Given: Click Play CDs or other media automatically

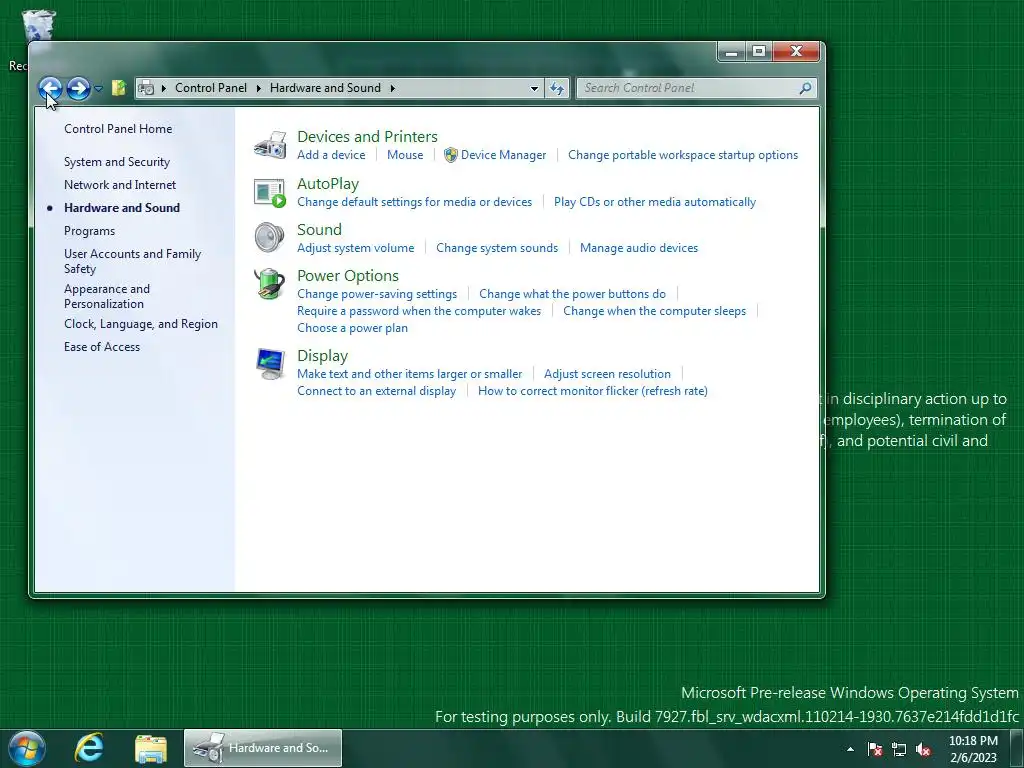Looking at the screenshot, I should point(655,202).
